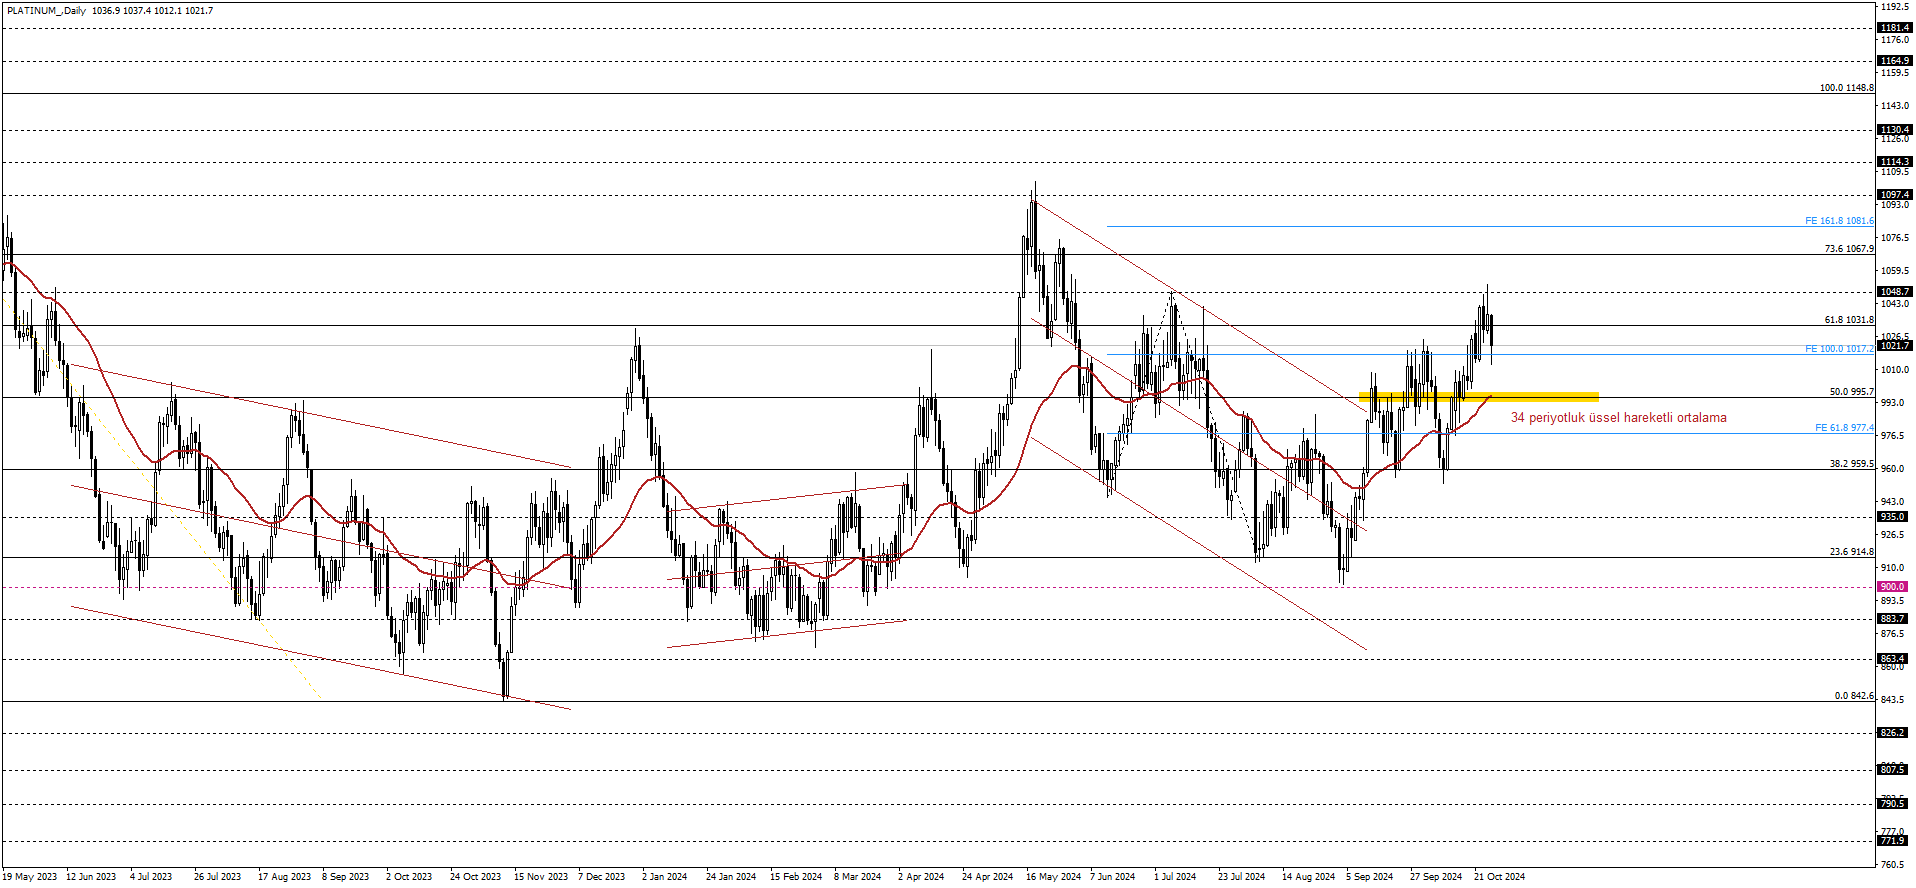Click the '12 Jun 2023' date on time axis
This screenshot has width=1916, height=888.
[91, 877]
